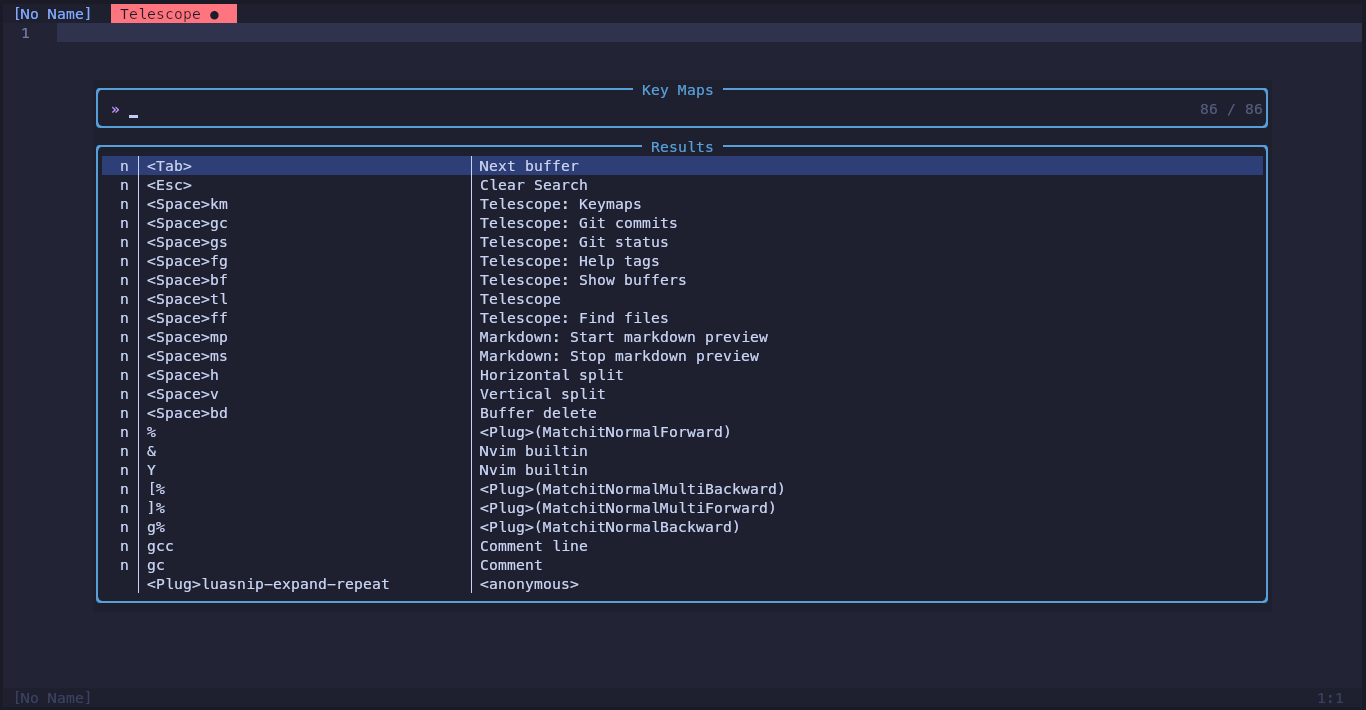Image resolution: width=1366 pixels, height=710 pixels.
Task: Select the Telescope tab
Action: click(173, 14)
